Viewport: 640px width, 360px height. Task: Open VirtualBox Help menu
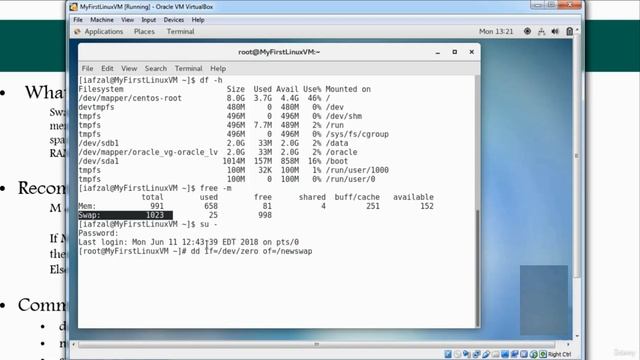tap(198, 20)
